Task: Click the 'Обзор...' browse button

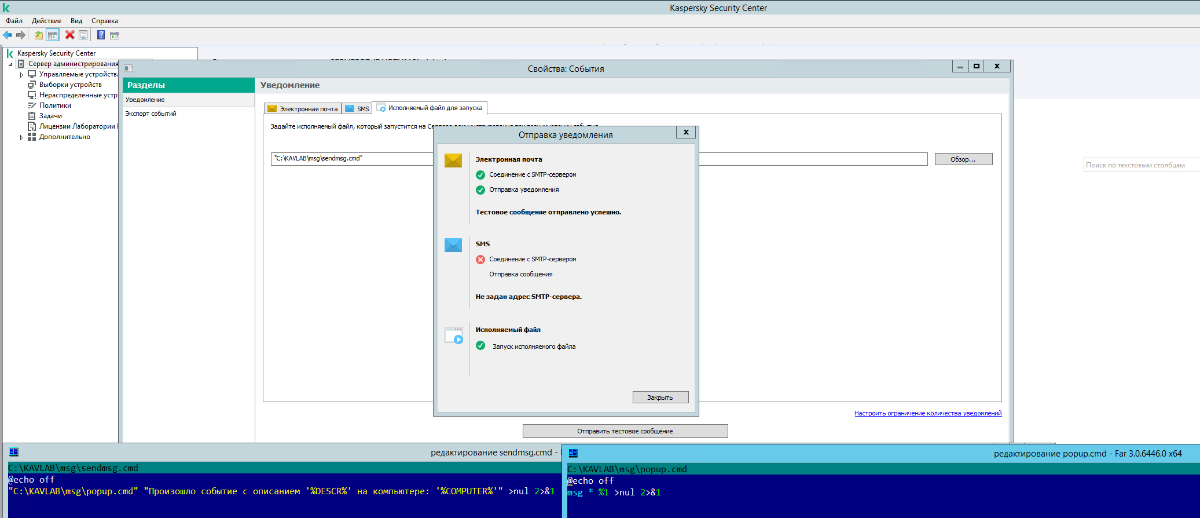Action: pos(964,158)
